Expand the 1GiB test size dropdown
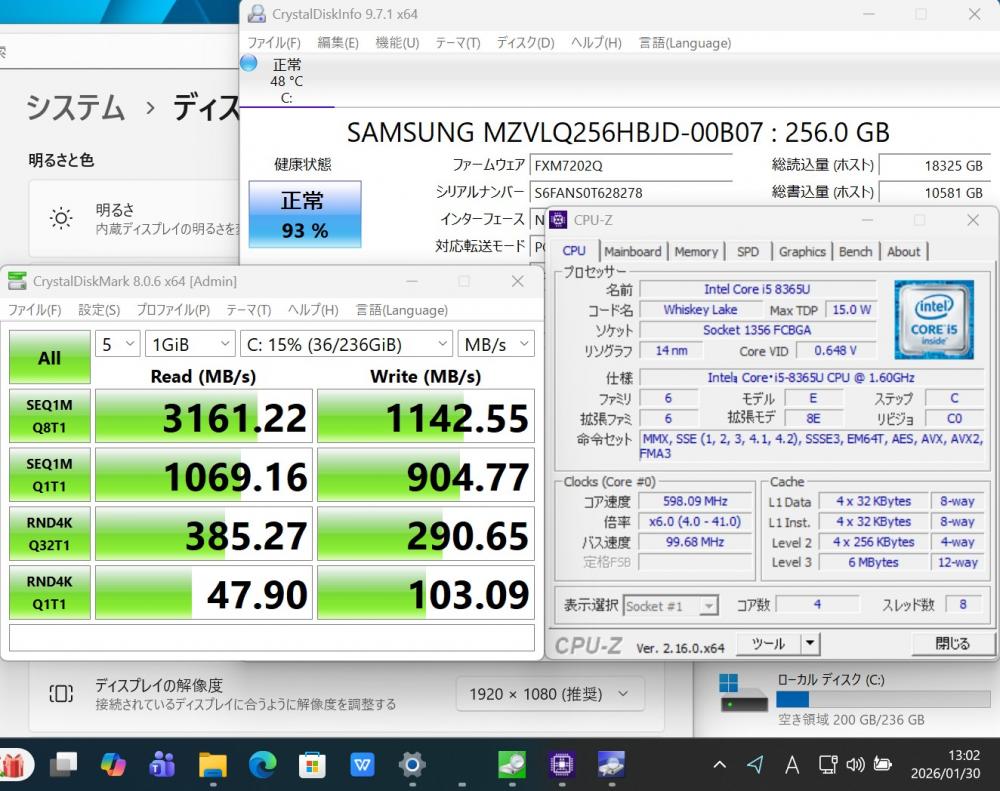 tap(190, 344)
